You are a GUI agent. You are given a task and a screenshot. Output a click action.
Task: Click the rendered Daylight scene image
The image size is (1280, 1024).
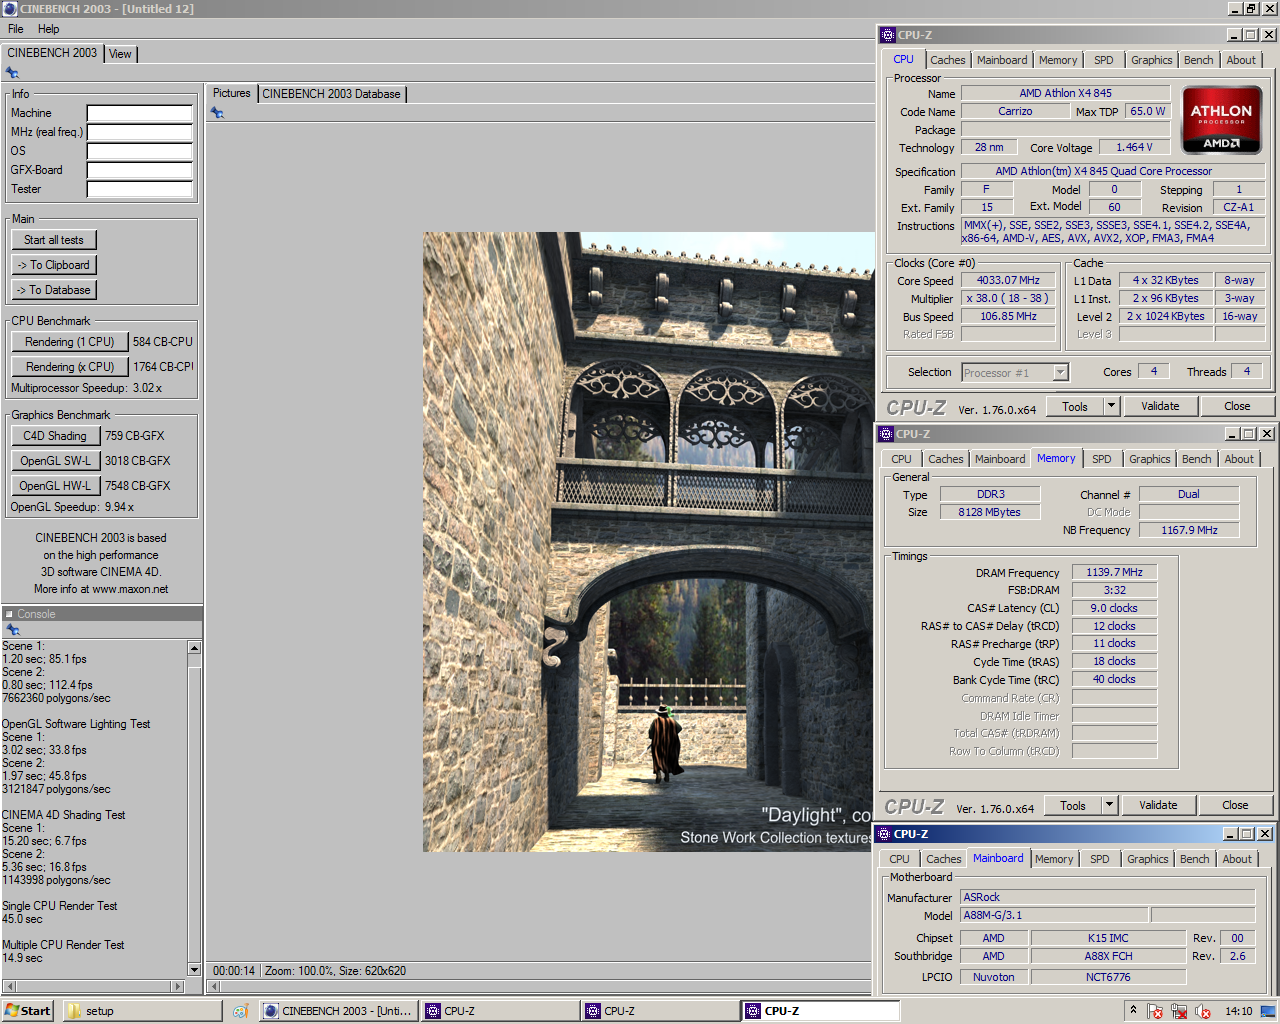pyautogui.click(x=649, y=542)
